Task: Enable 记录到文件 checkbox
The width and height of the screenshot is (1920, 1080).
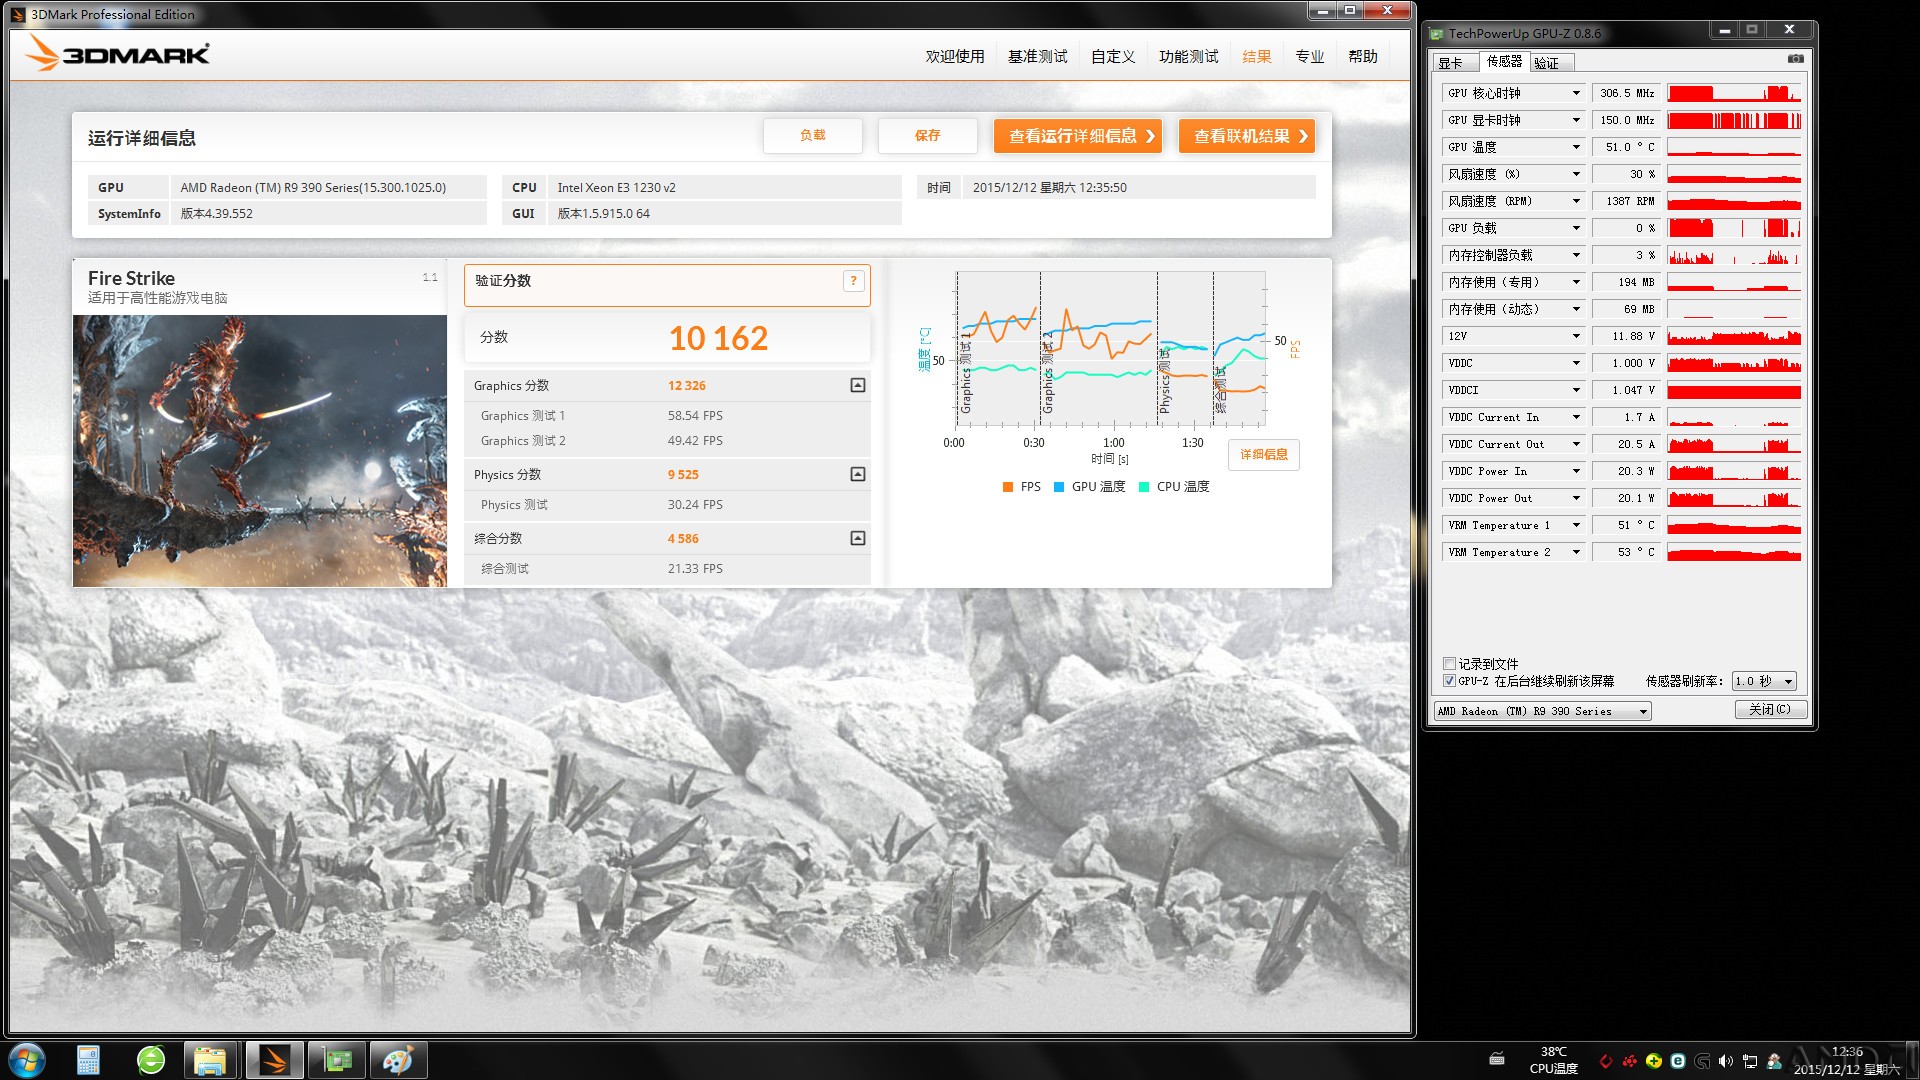Action: click(x=1449, y=664)
